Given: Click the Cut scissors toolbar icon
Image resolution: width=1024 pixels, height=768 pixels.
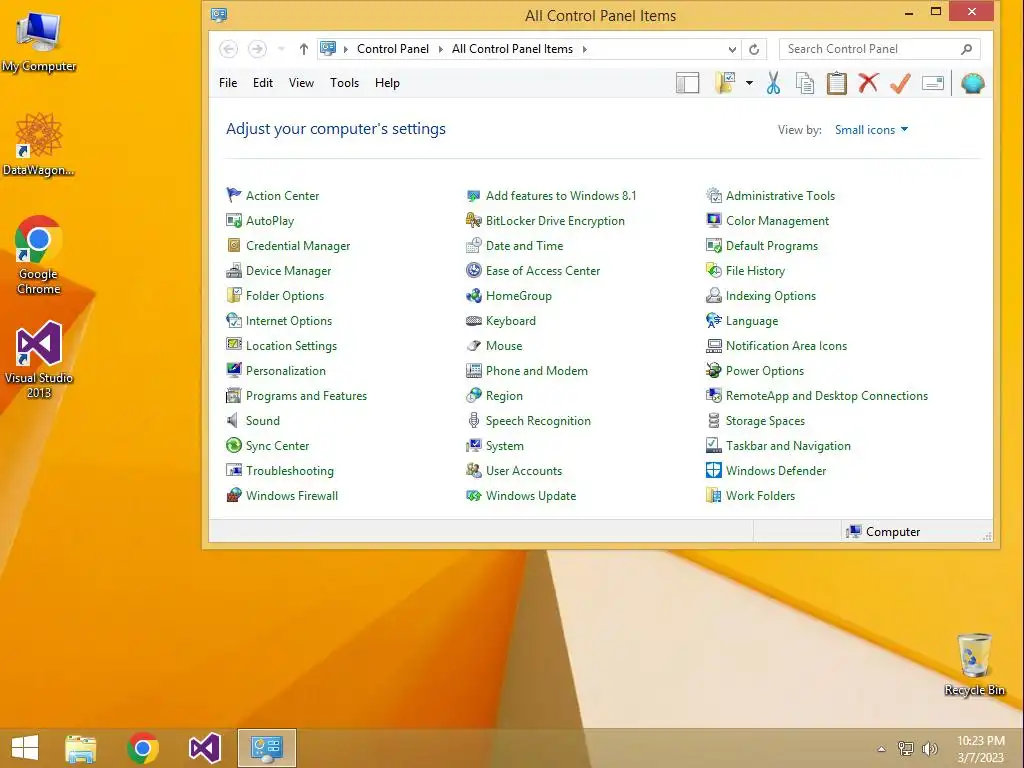Looking at the screenshot, I should pyautogui.click(x=773, y=83).
